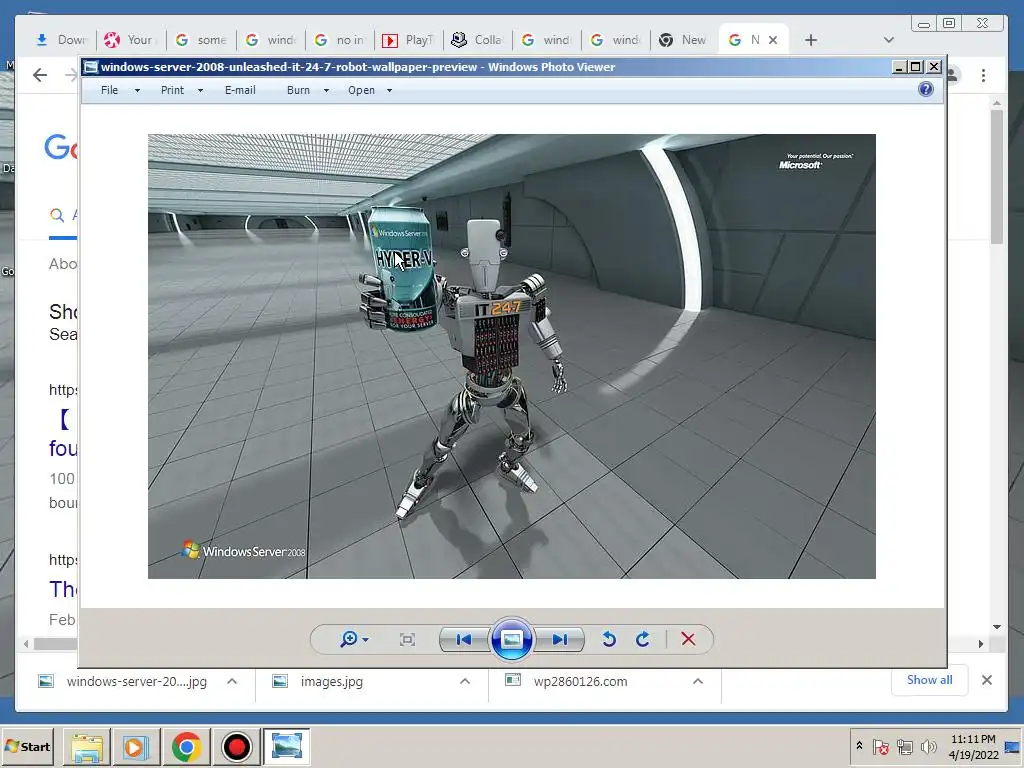The height and width of the screenshot is (768, 1024).
Task: Close the active Chrome tab
Action: (x=773, y=40)
